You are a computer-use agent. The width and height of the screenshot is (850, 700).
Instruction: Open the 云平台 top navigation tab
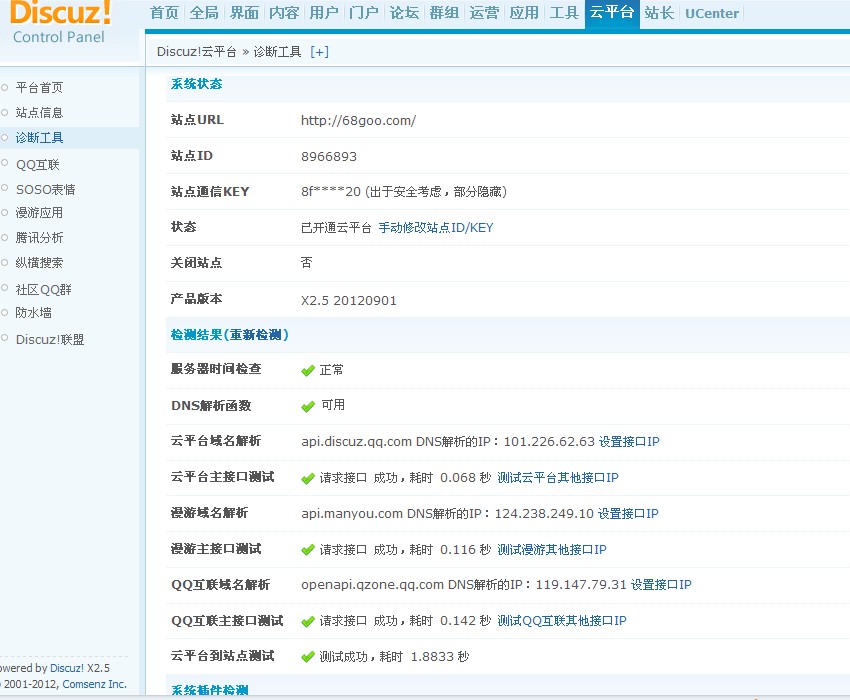611,13
